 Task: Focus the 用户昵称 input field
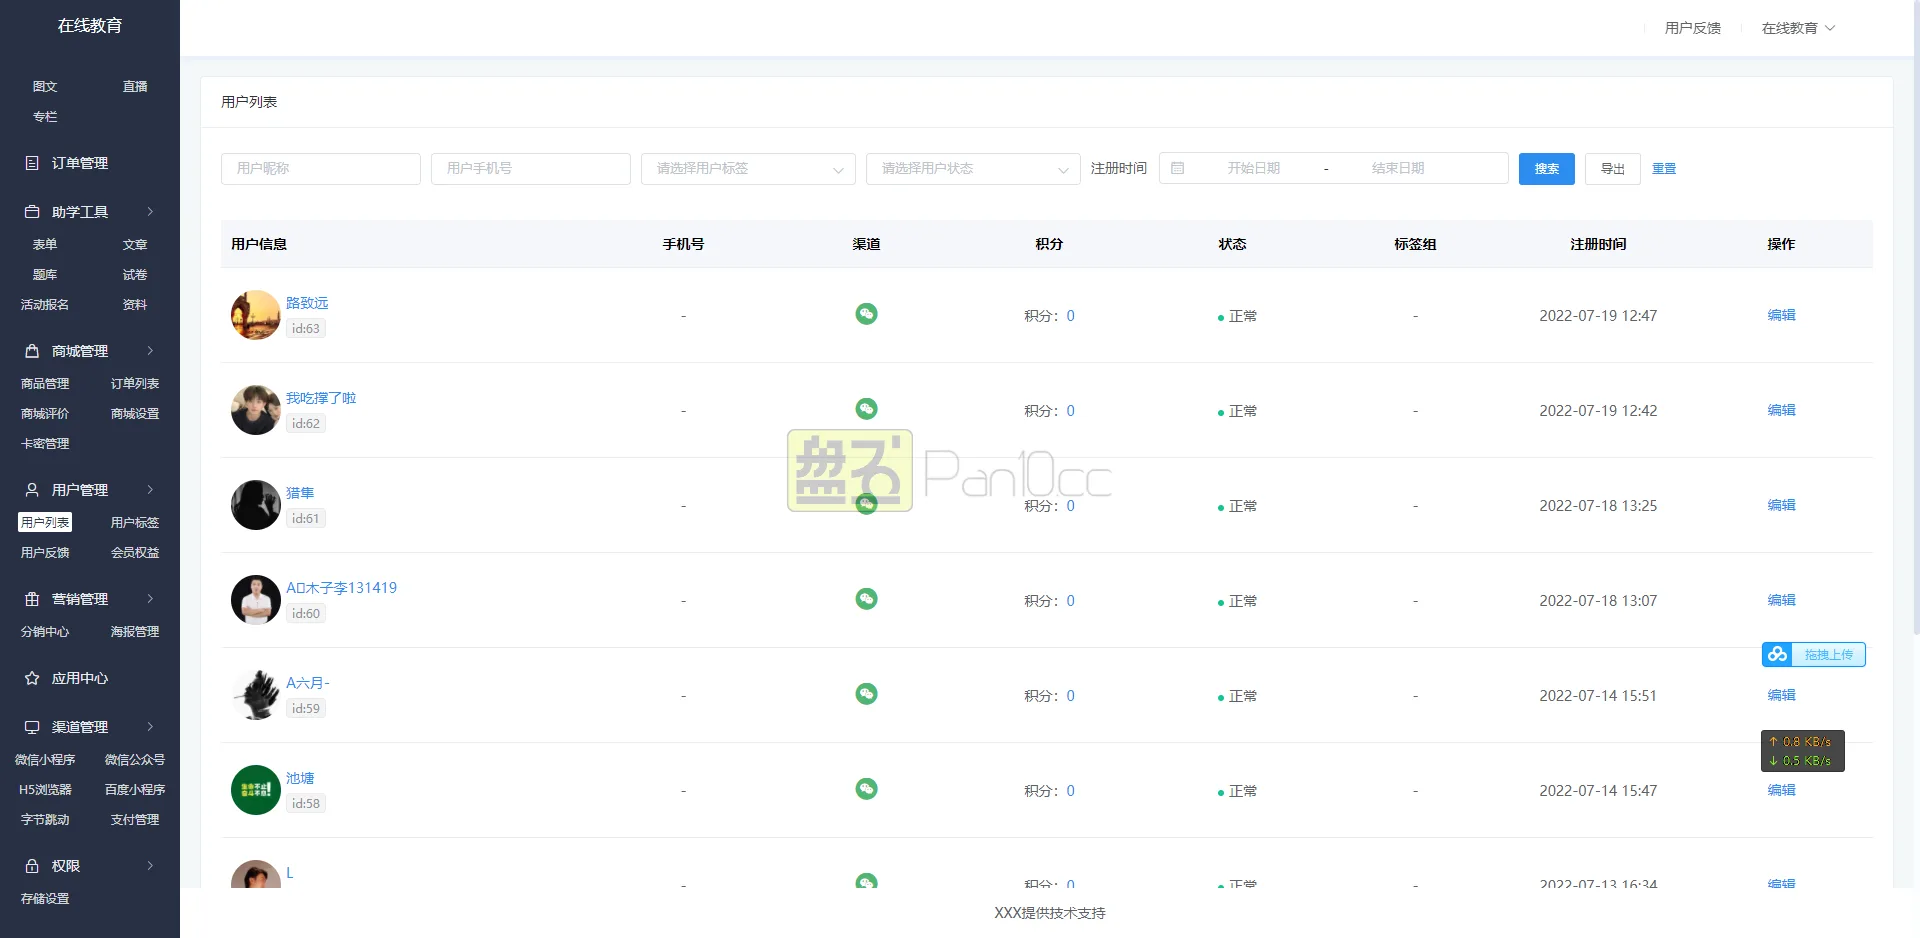[321, 169]
